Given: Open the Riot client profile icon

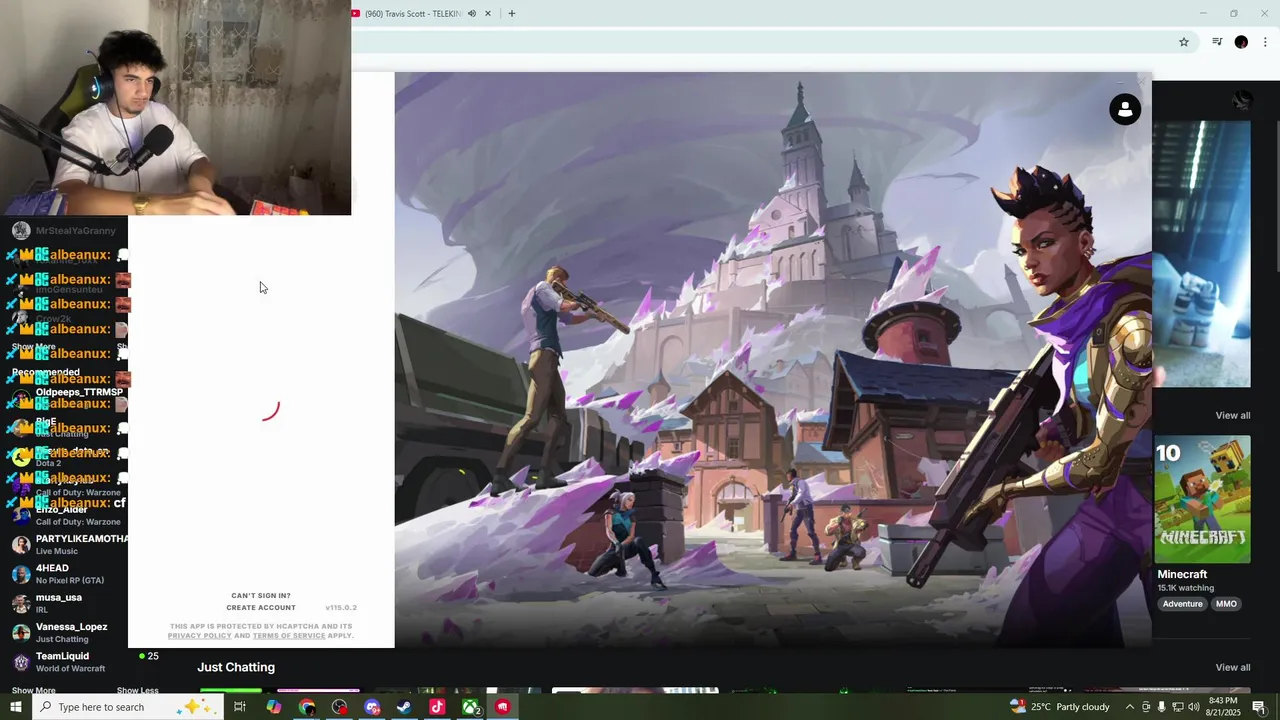Looking at the screenshot, I should [1125, 109].
